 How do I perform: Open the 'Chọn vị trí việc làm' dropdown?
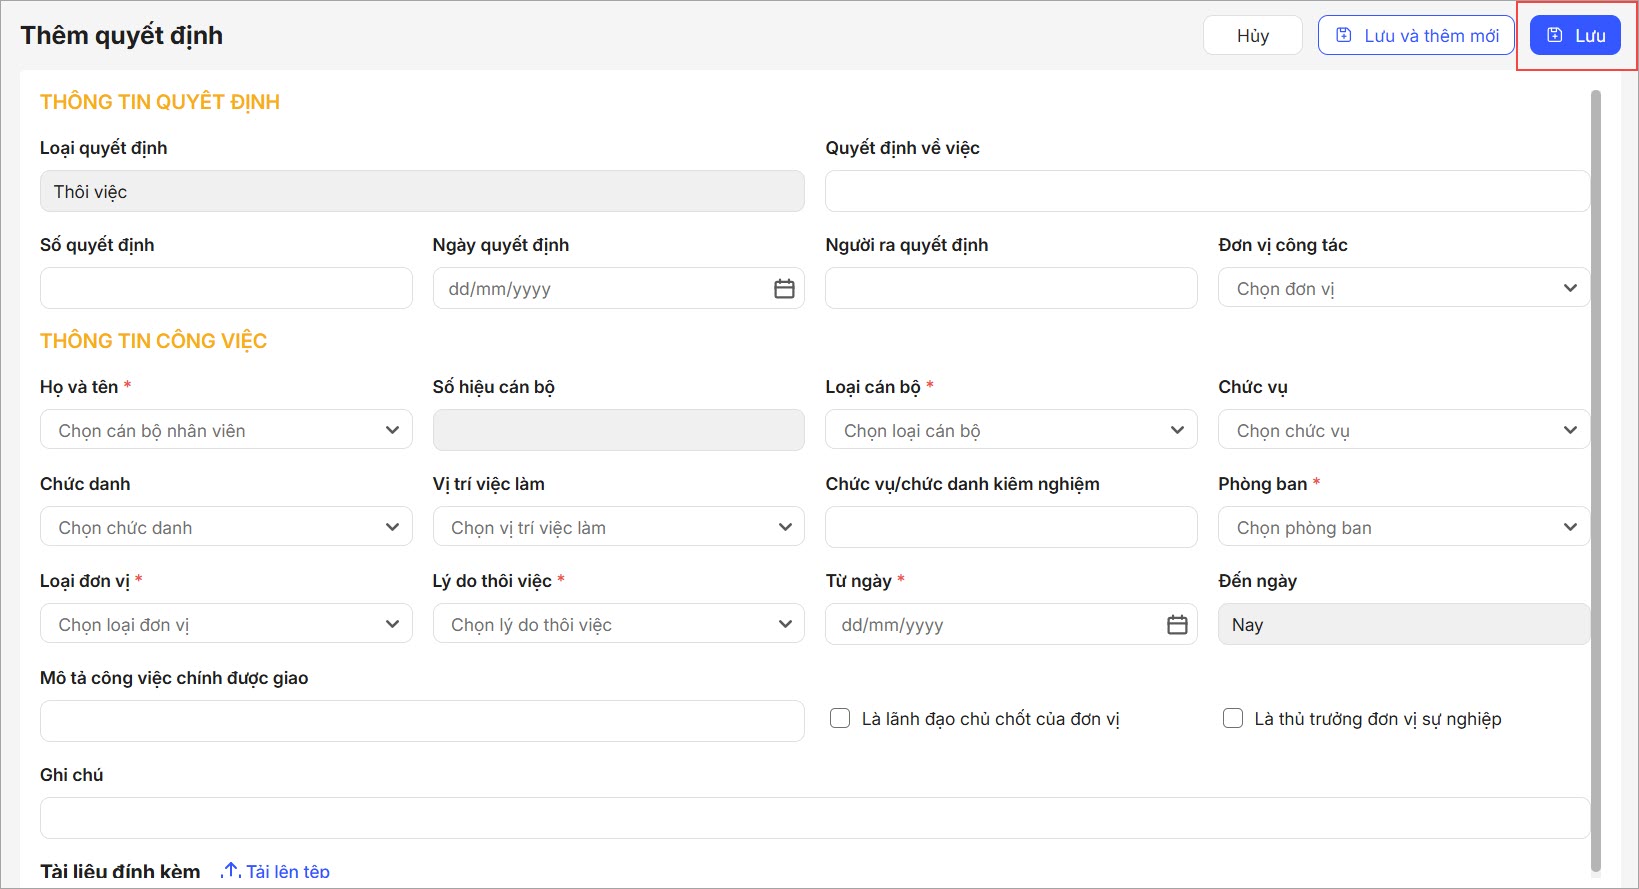tap(618, 527)
